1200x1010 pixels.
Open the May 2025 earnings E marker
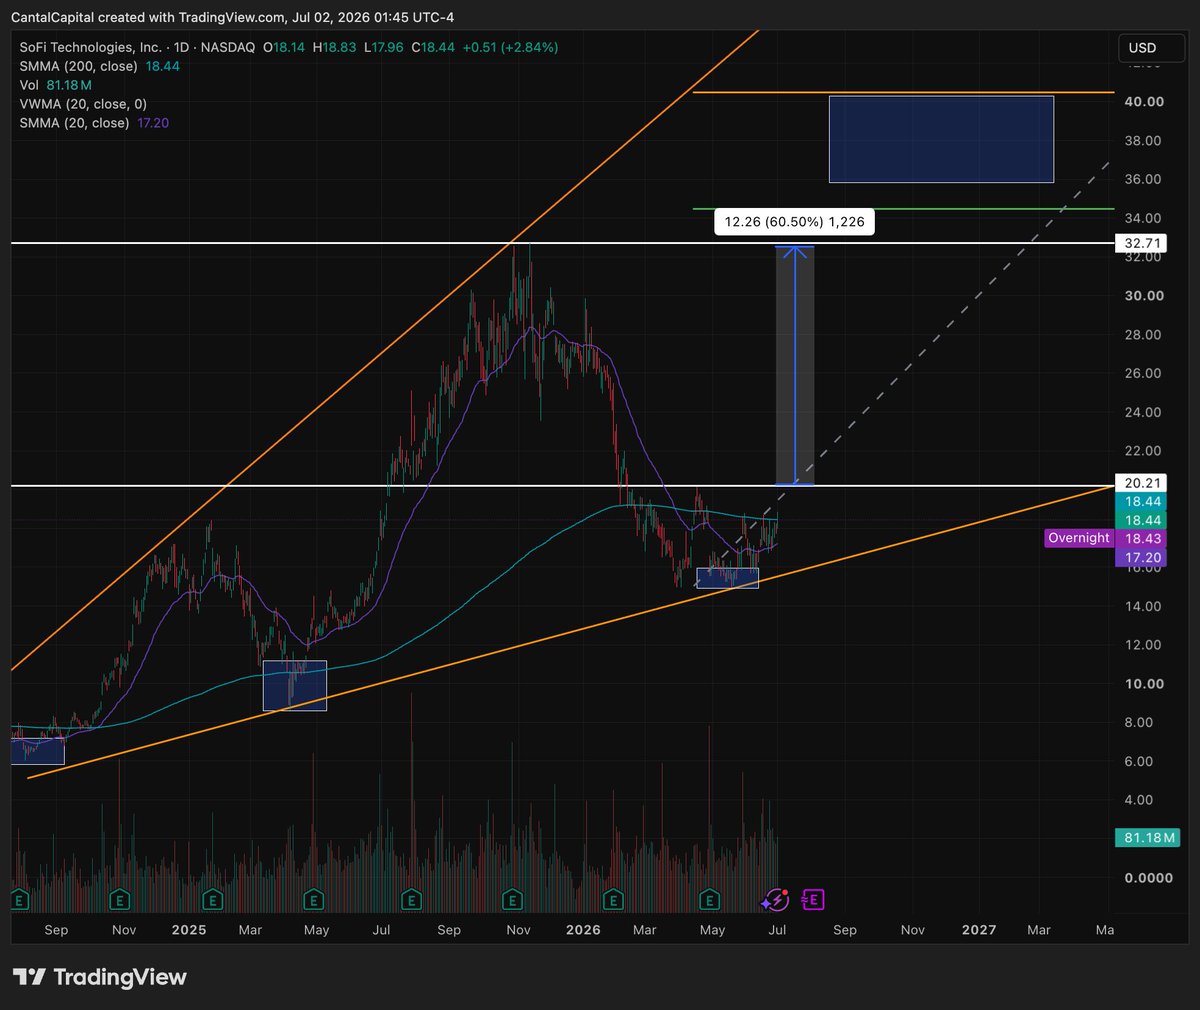(314, 900)
